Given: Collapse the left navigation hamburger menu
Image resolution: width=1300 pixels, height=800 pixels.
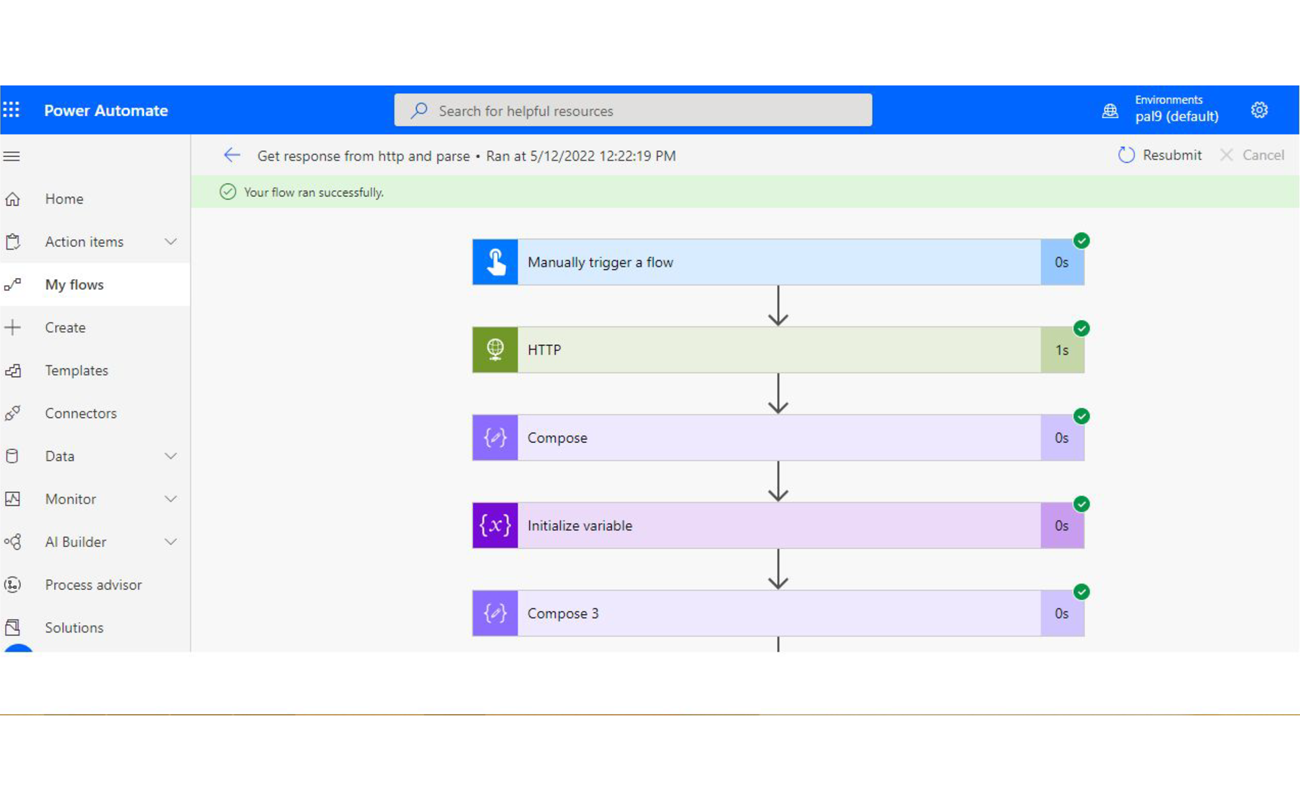Looking at the screenshot, I should click(x=12, y=156).
